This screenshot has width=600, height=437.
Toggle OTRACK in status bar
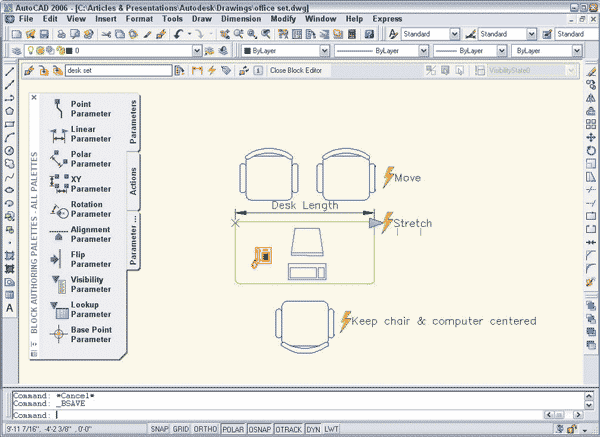click(289, 429)
